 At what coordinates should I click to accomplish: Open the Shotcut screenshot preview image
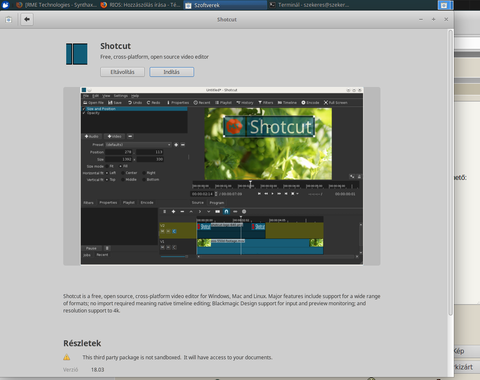pyautogui.click(x=222, y=176)
